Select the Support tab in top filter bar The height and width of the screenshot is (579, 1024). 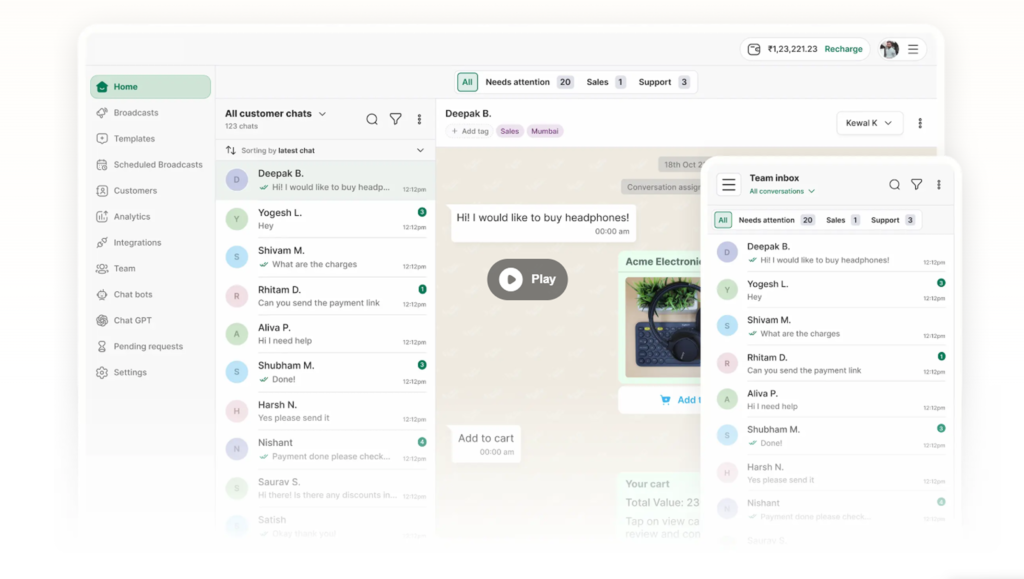pyautogui.click(x=664, y=82)
